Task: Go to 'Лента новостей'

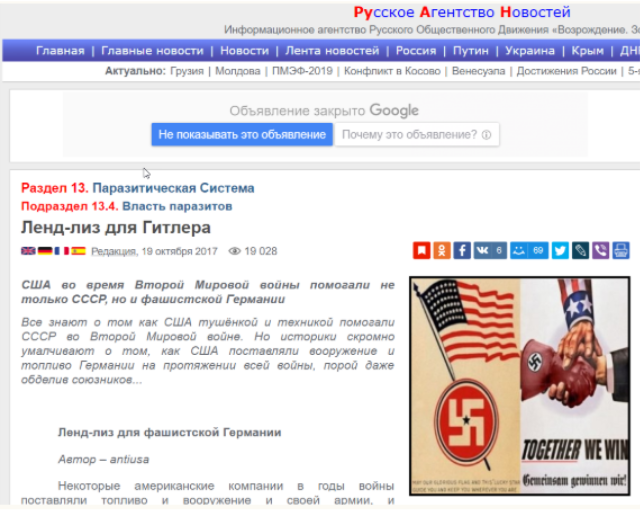Action: 332,51
